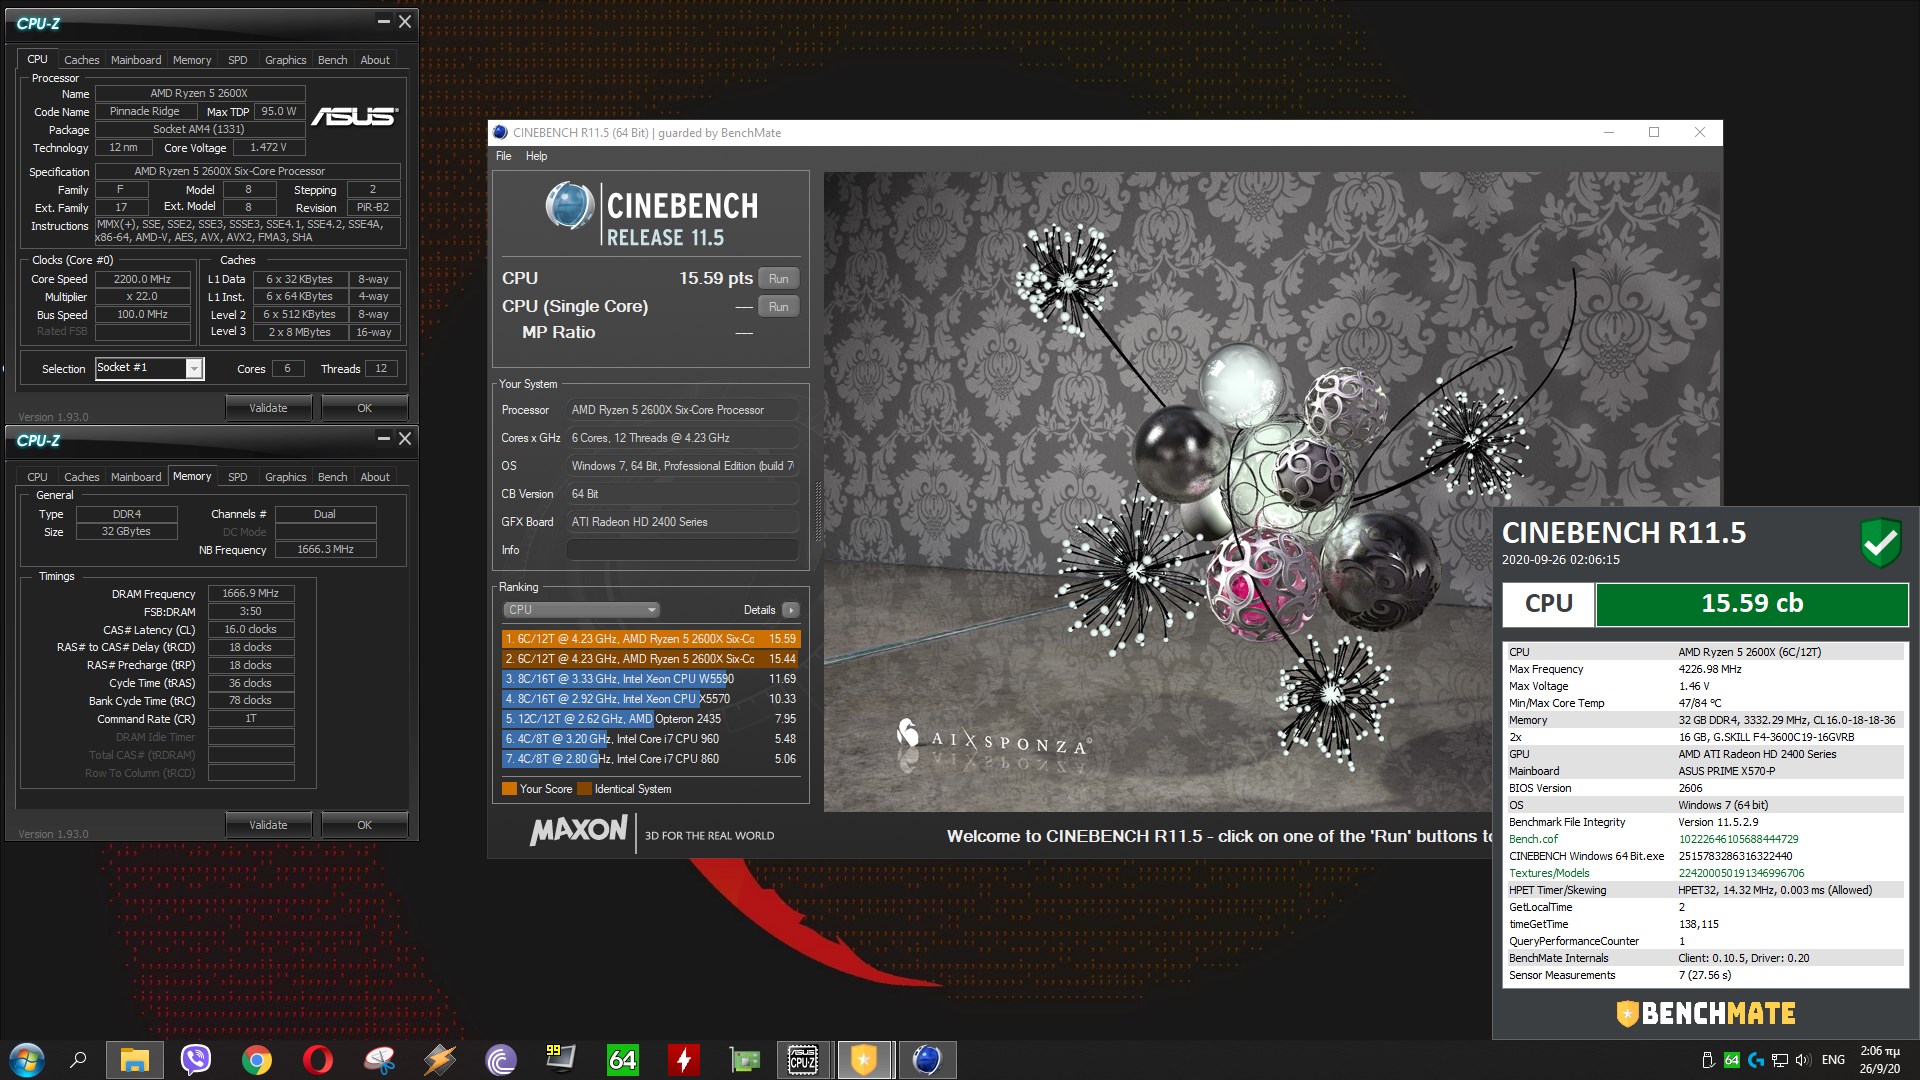Open the BitTorrent taskbar icon

(x=501, y=1060)
